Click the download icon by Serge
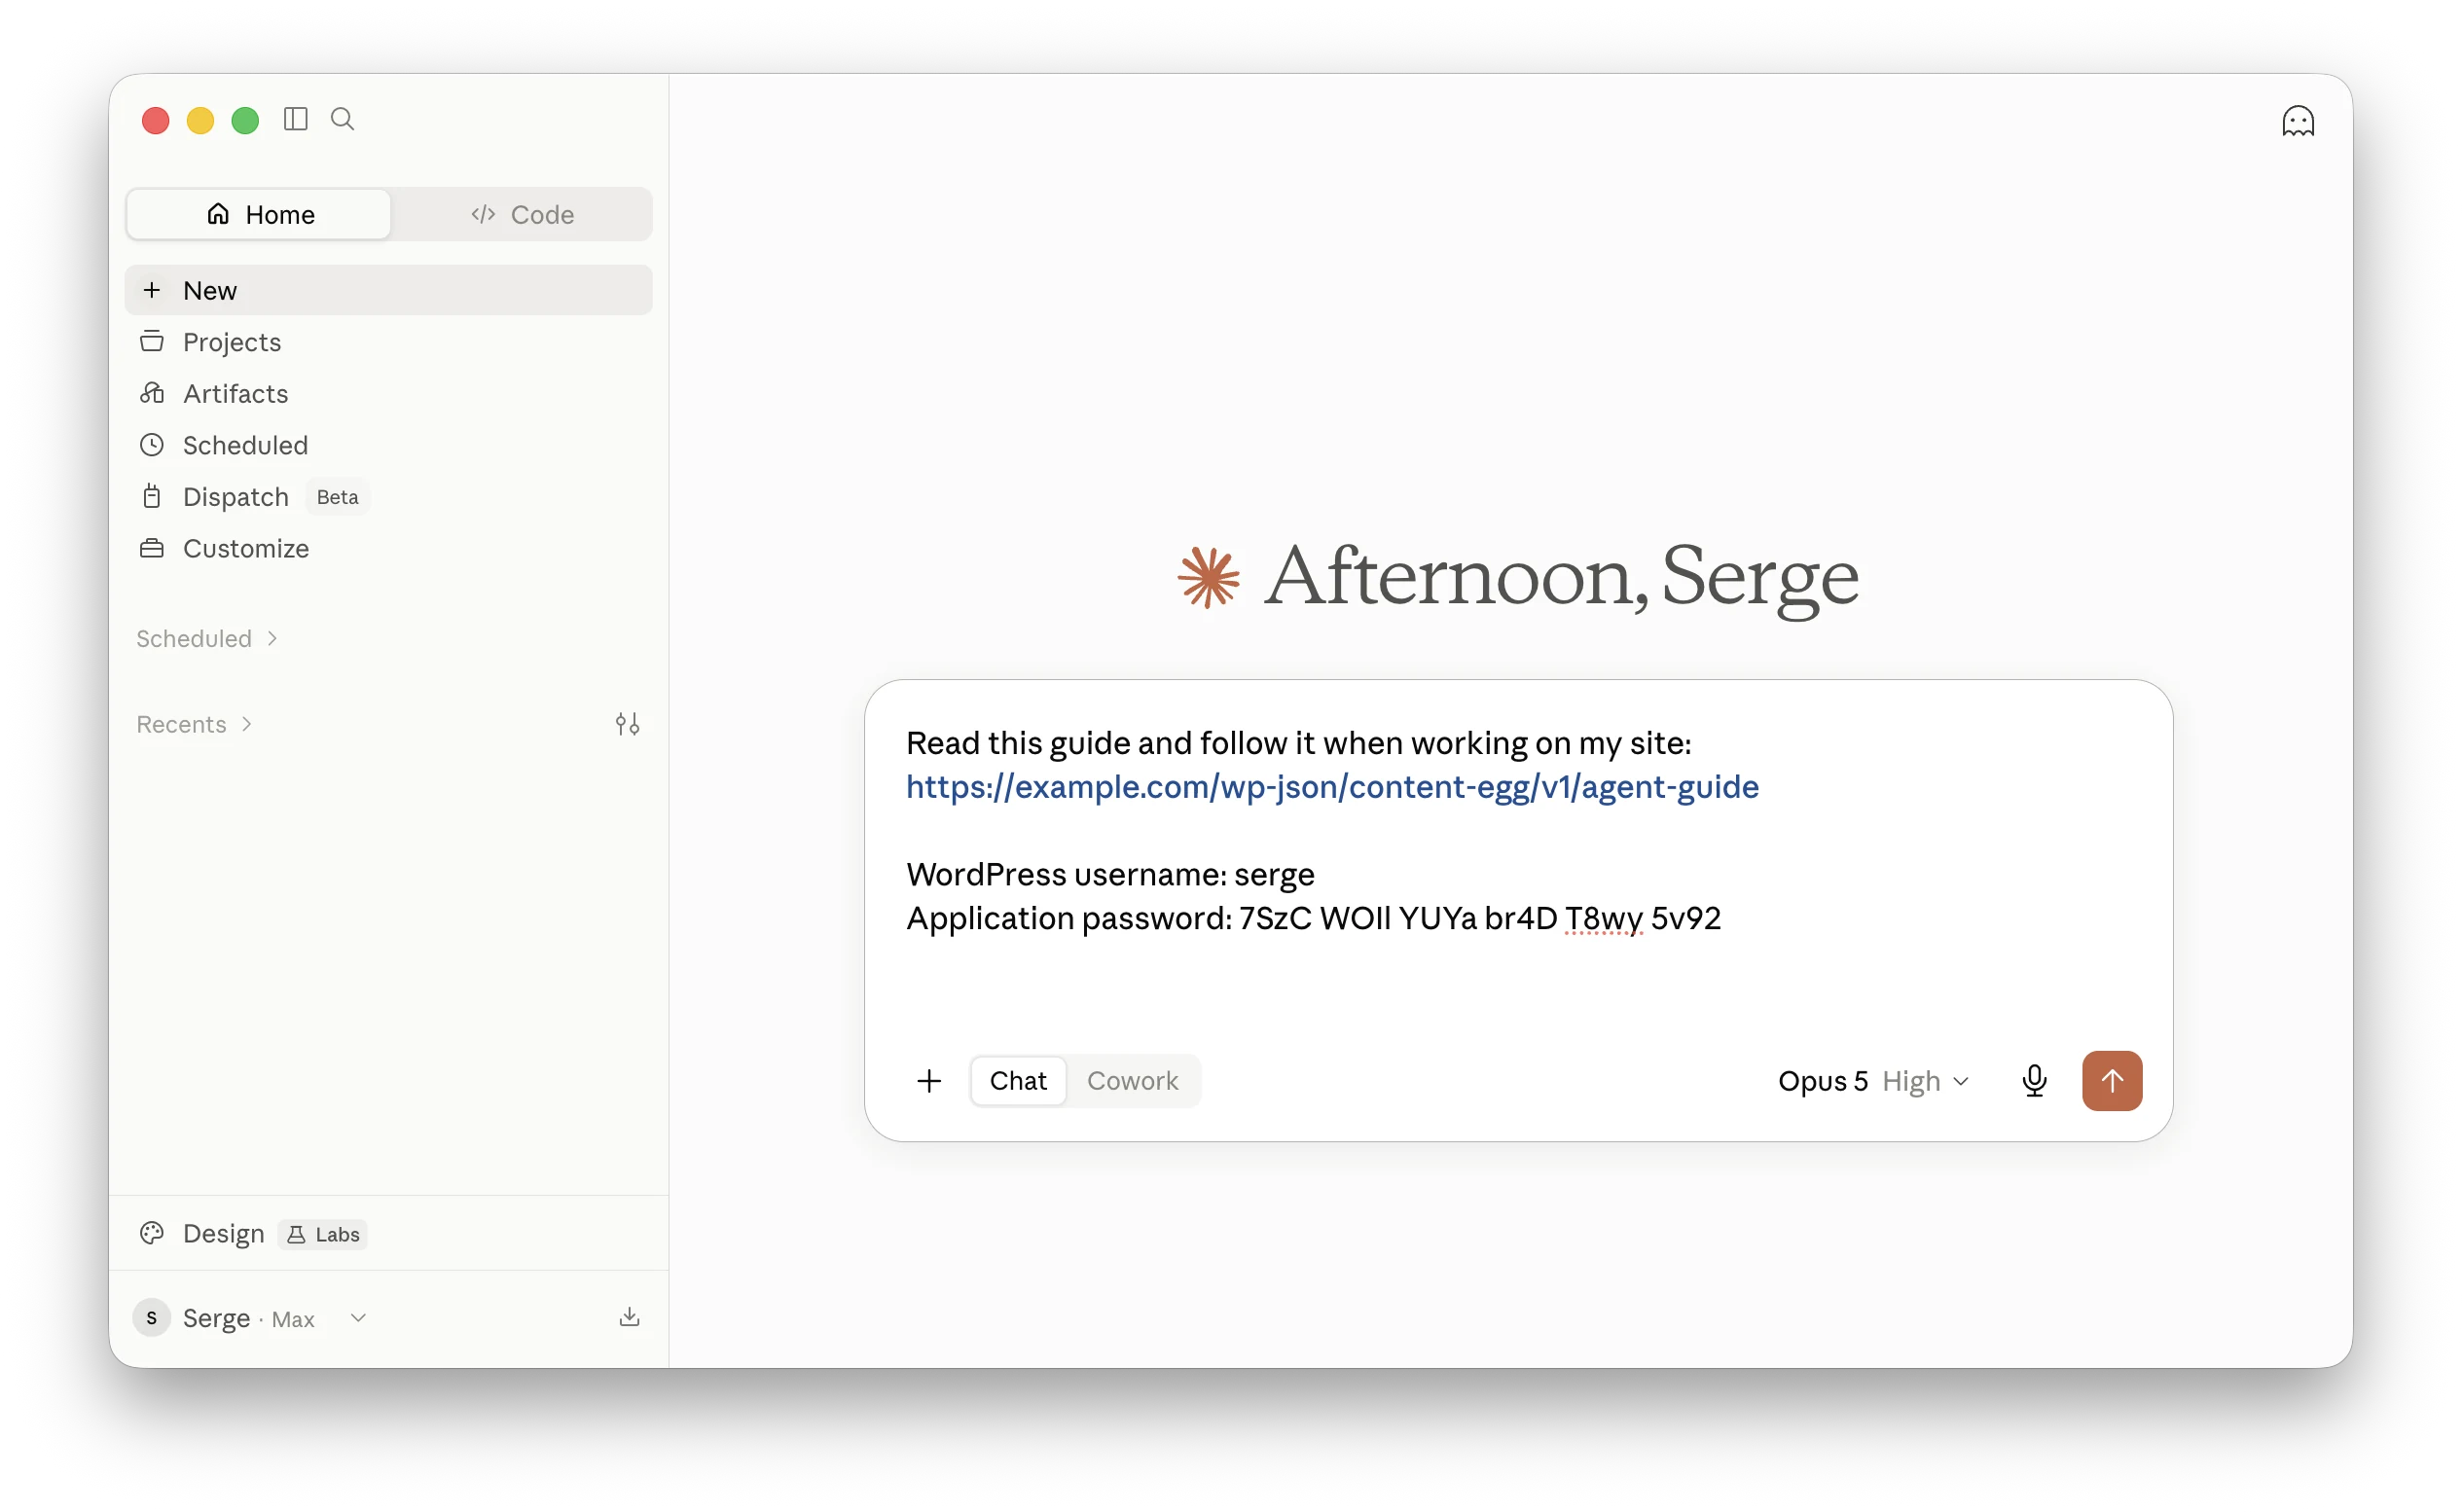 [x=629, y=1317]
